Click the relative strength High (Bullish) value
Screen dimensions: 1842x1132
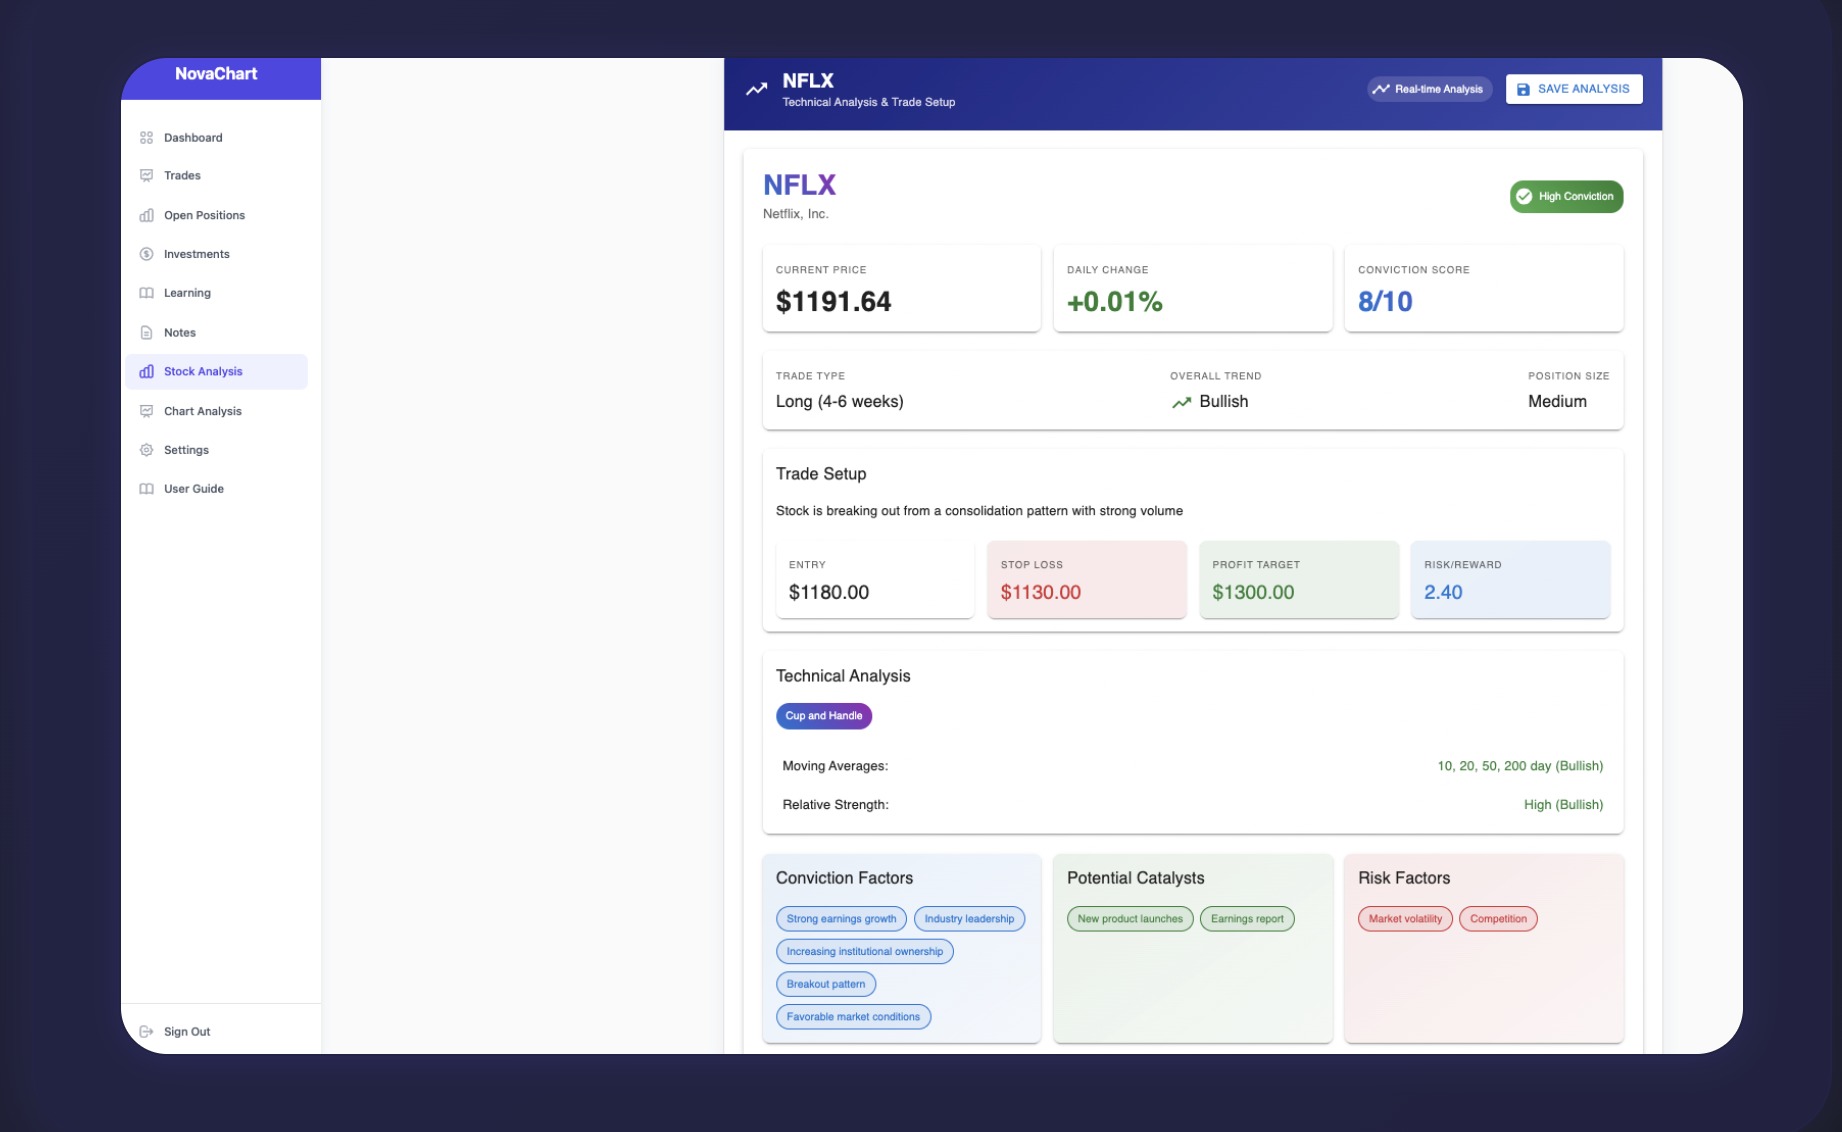tap(1563, 805)
